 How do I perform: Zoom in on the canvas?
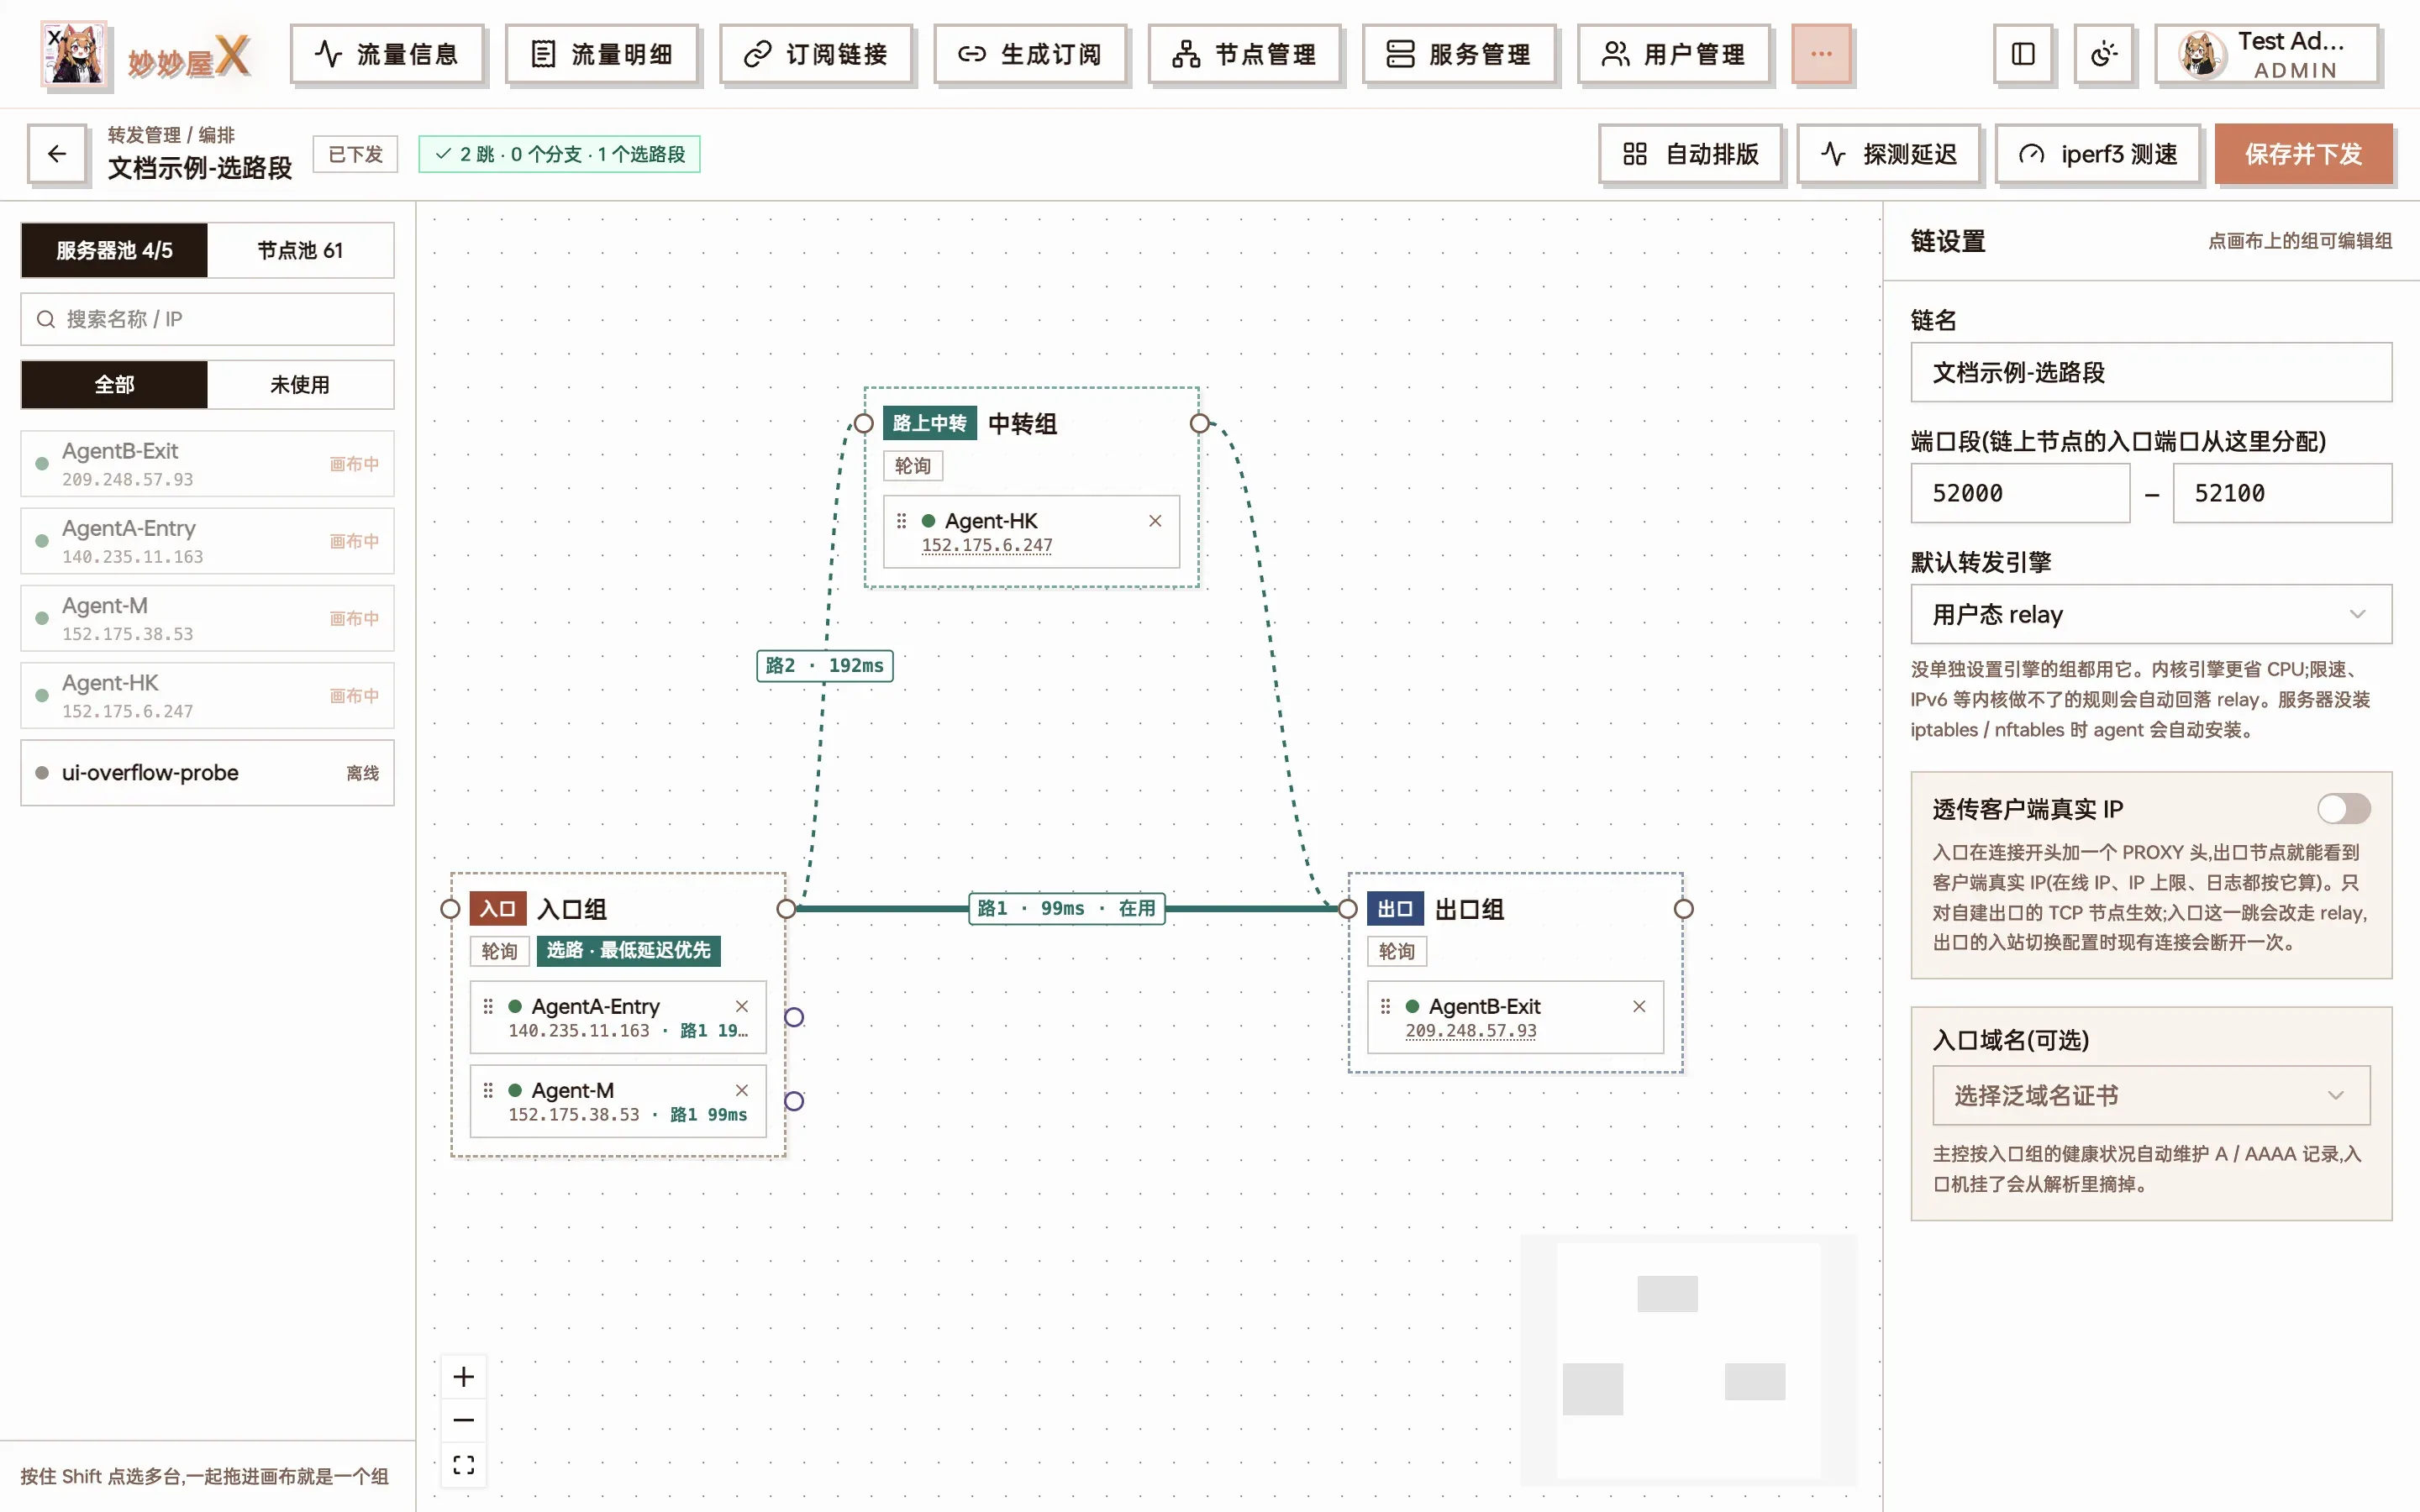coord(464,1377)
